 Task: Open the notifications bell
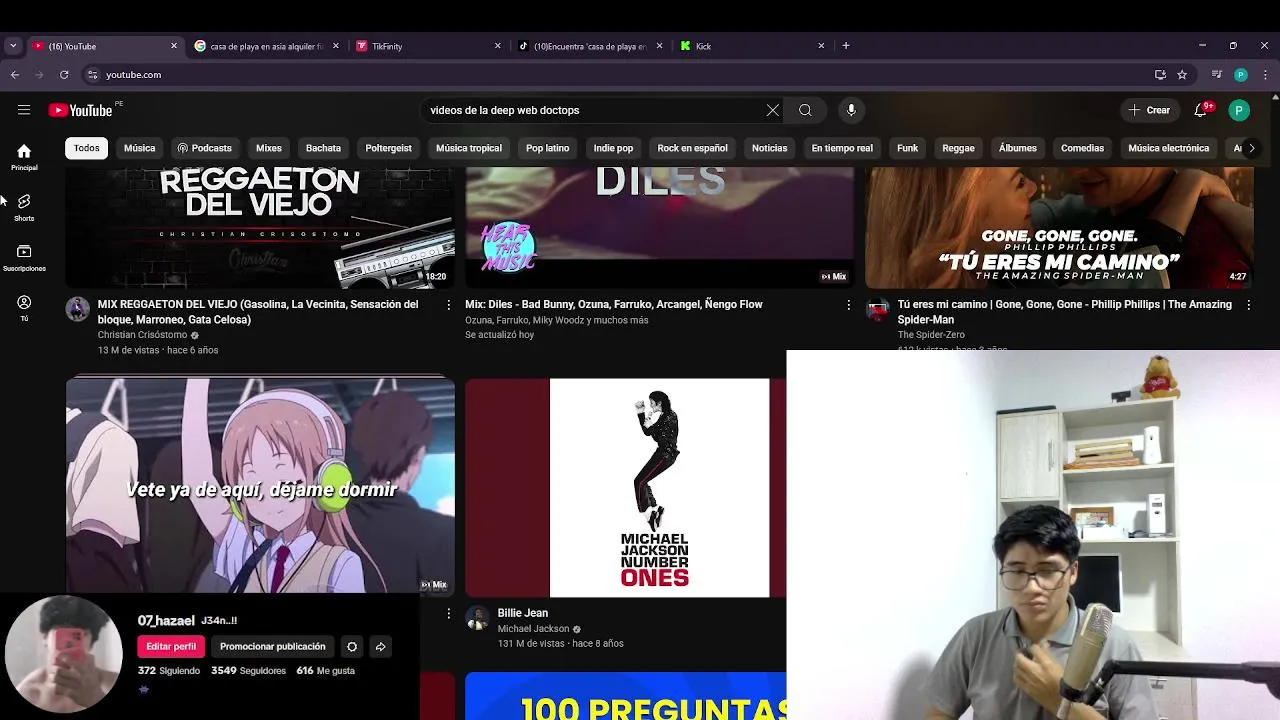pos(1201,110)
